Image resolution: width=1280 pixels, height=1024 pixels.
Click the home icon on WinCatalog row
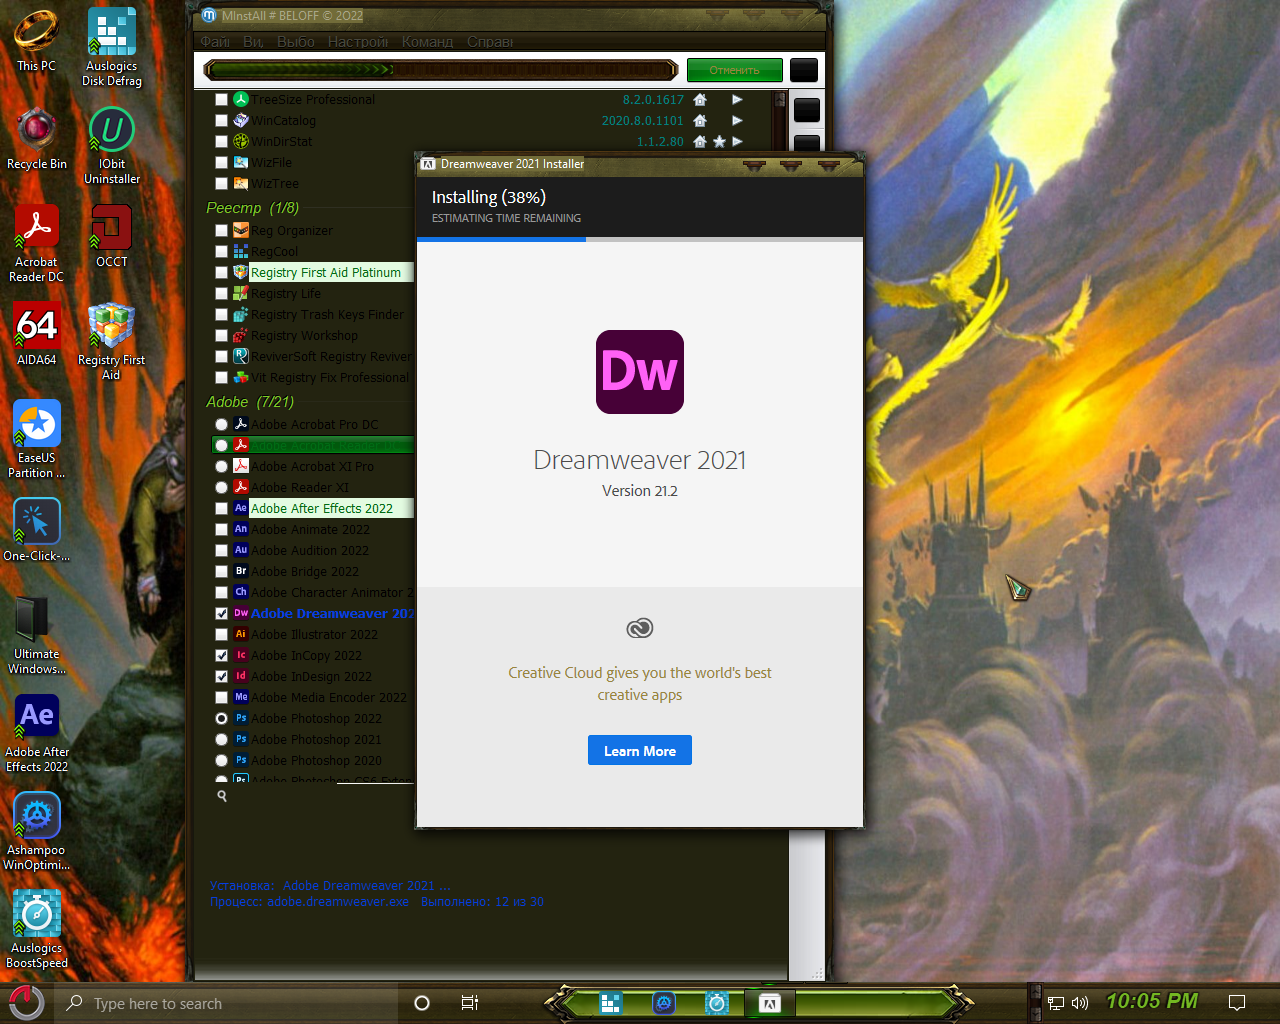(x=700, y=121)
